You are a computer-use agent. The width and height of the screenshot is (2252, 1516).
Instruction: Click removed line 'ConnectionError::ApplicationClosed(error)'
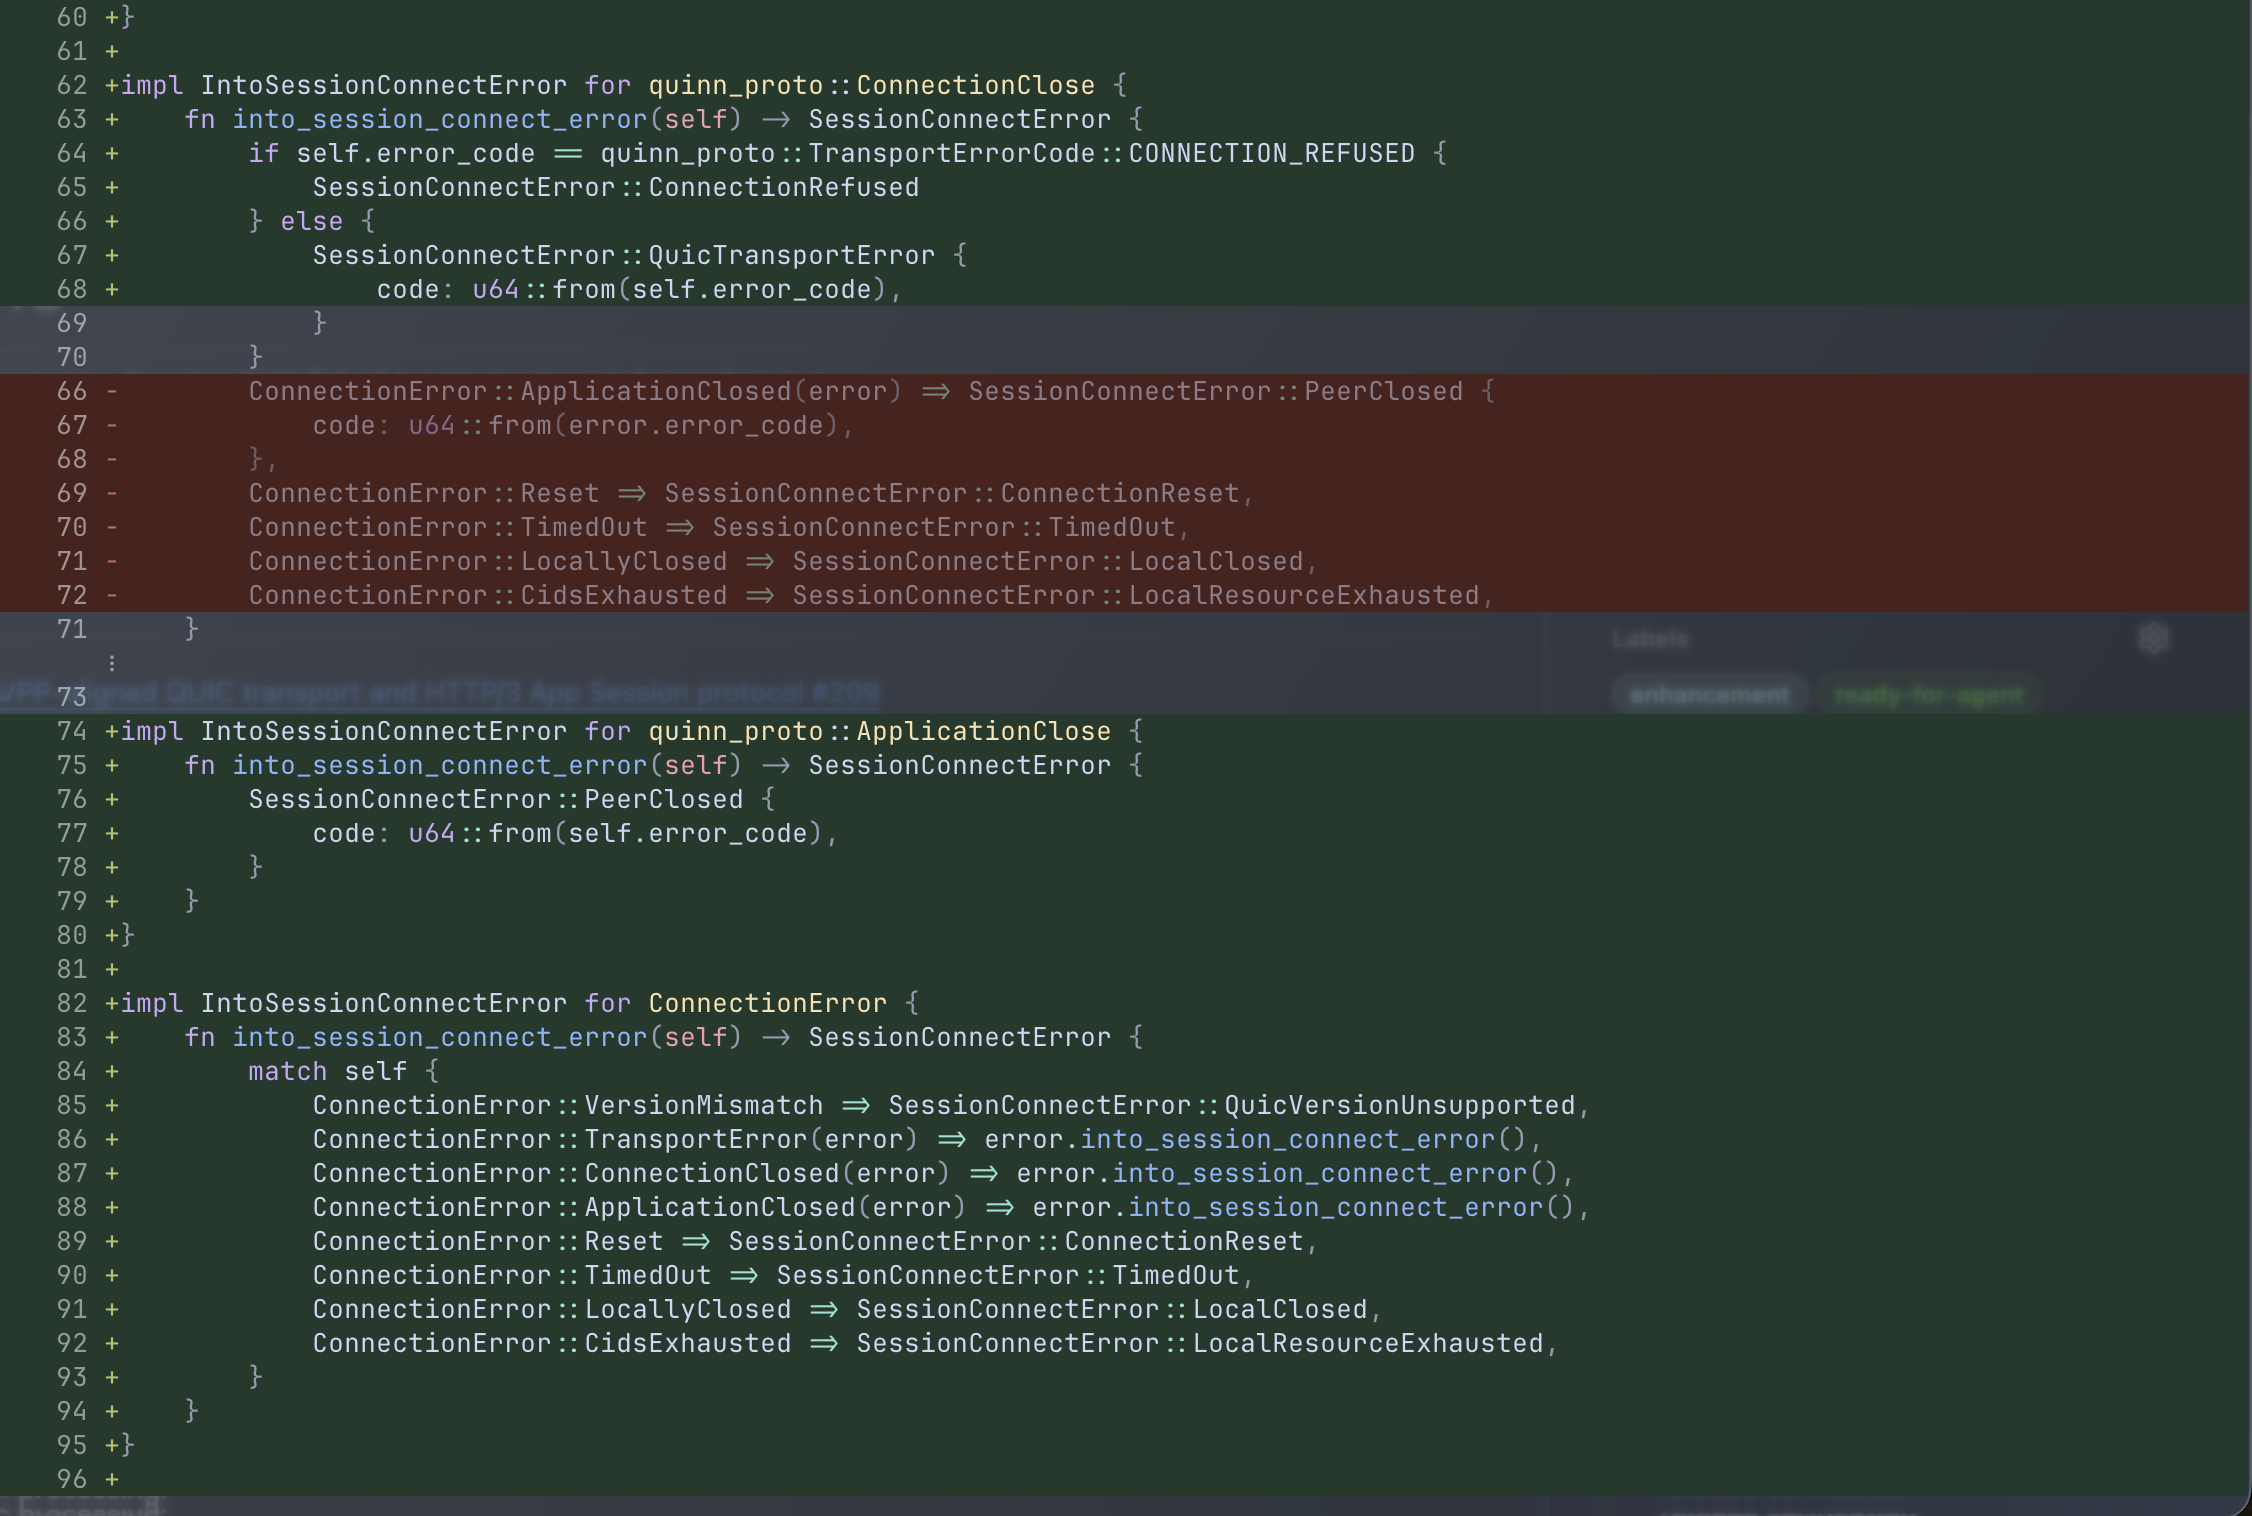coord(575,391)
